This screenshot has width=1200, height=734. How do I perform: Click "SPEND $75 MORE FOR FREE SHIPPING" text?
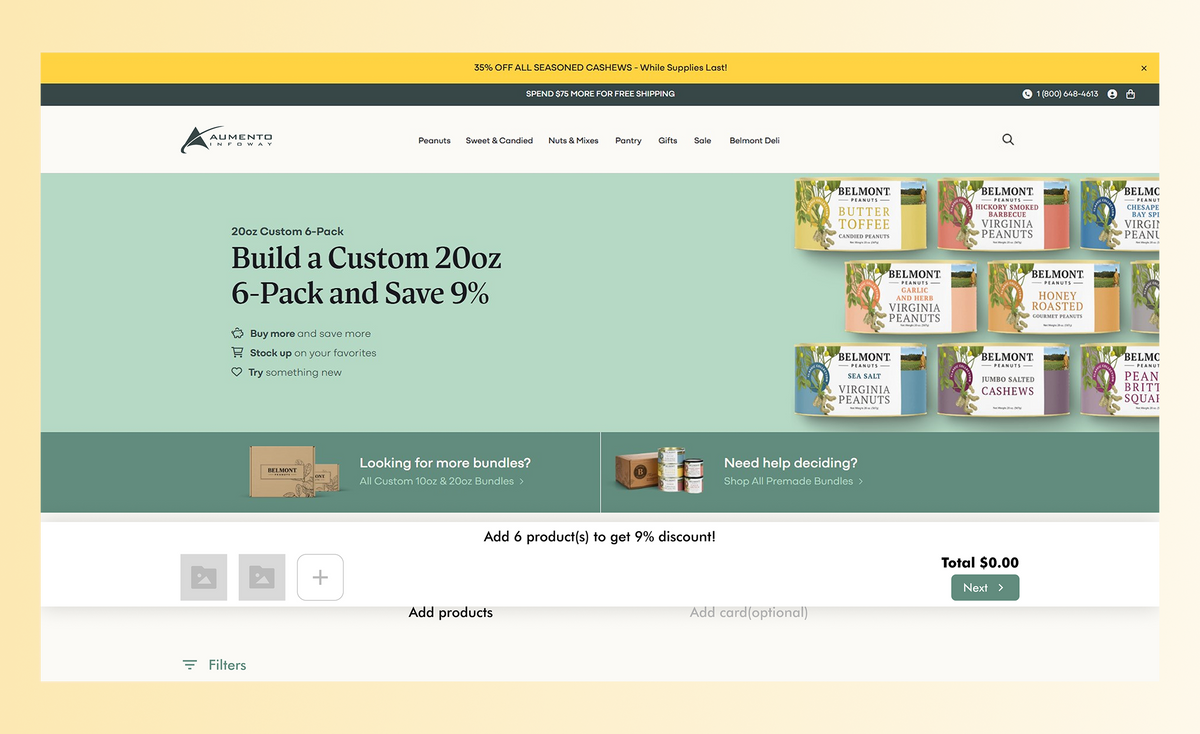click(x=600, y=94)
